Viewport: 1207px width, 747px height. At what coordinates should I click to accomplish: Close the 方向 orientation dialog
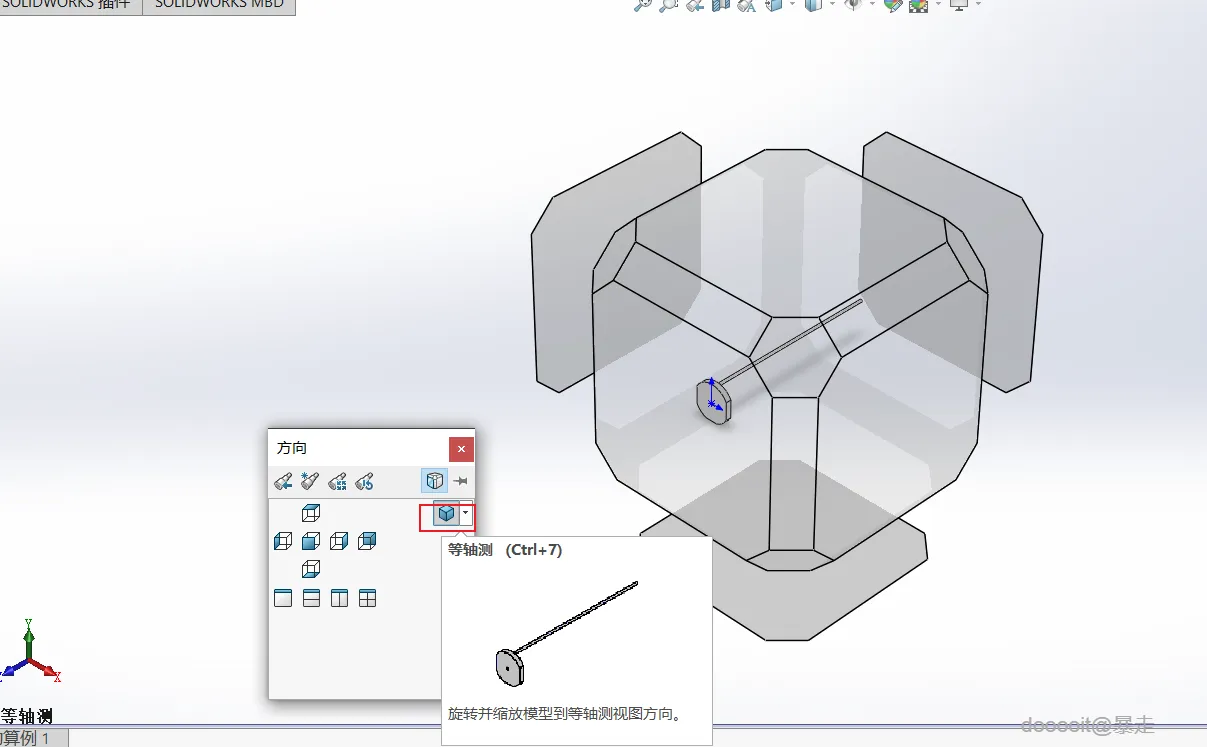coord(461,449)
